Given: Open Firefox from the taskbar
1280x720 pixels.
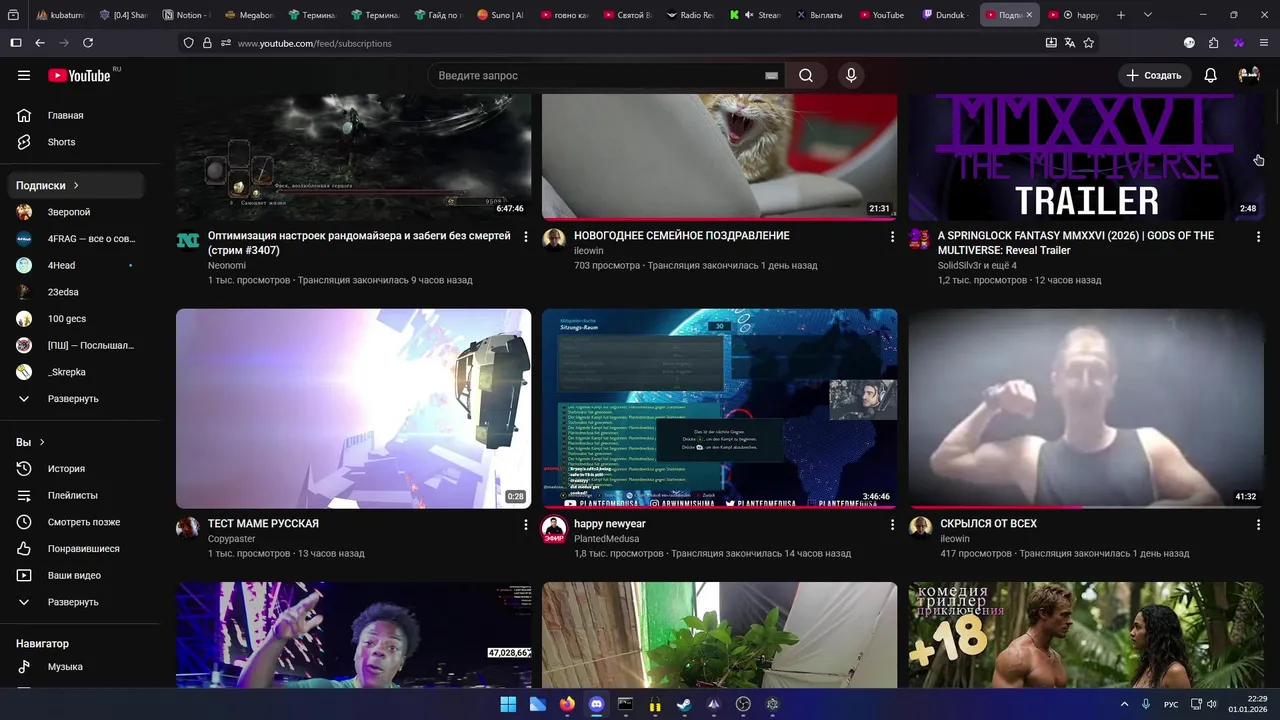Looking at the screenshot, I should coord(567,704).
